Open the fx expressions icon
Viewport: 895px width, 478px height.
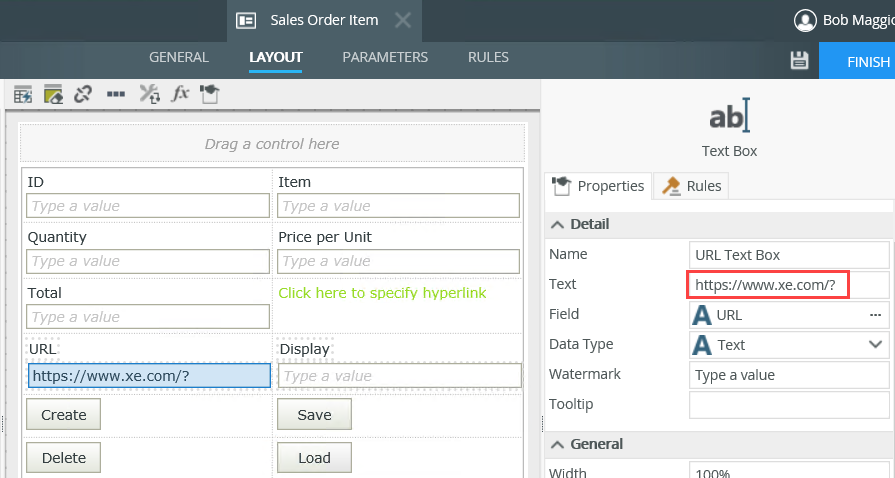[180, 94]
